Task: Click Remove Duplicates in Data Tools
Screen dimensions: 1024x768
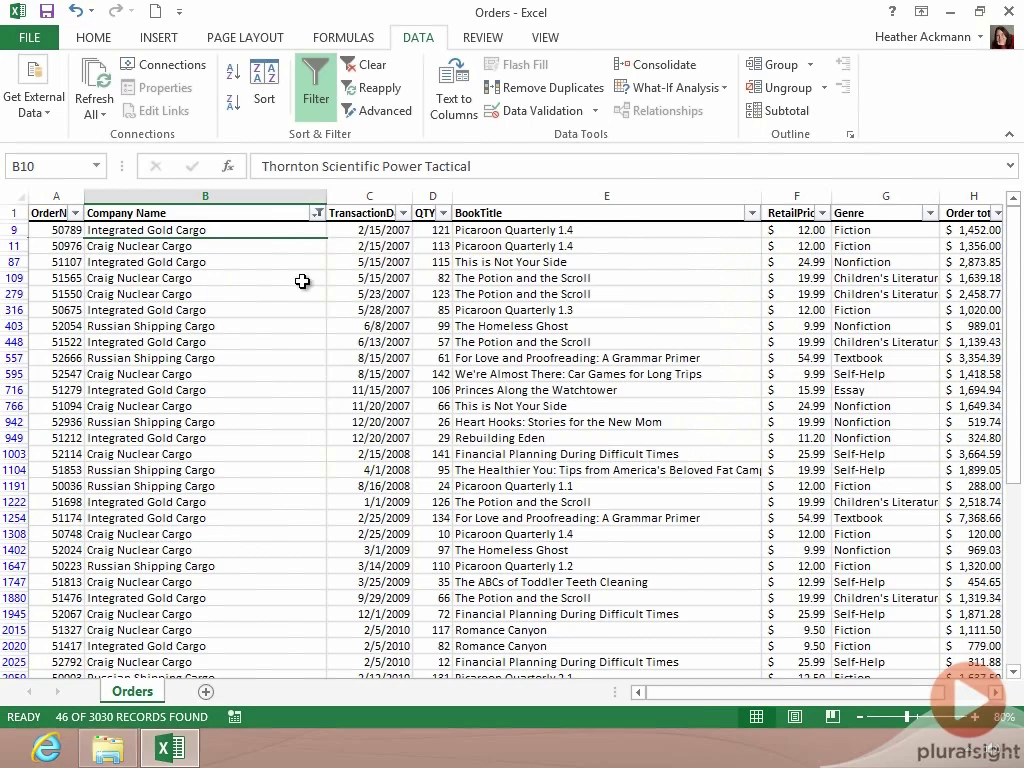Action: click(544, 88)
